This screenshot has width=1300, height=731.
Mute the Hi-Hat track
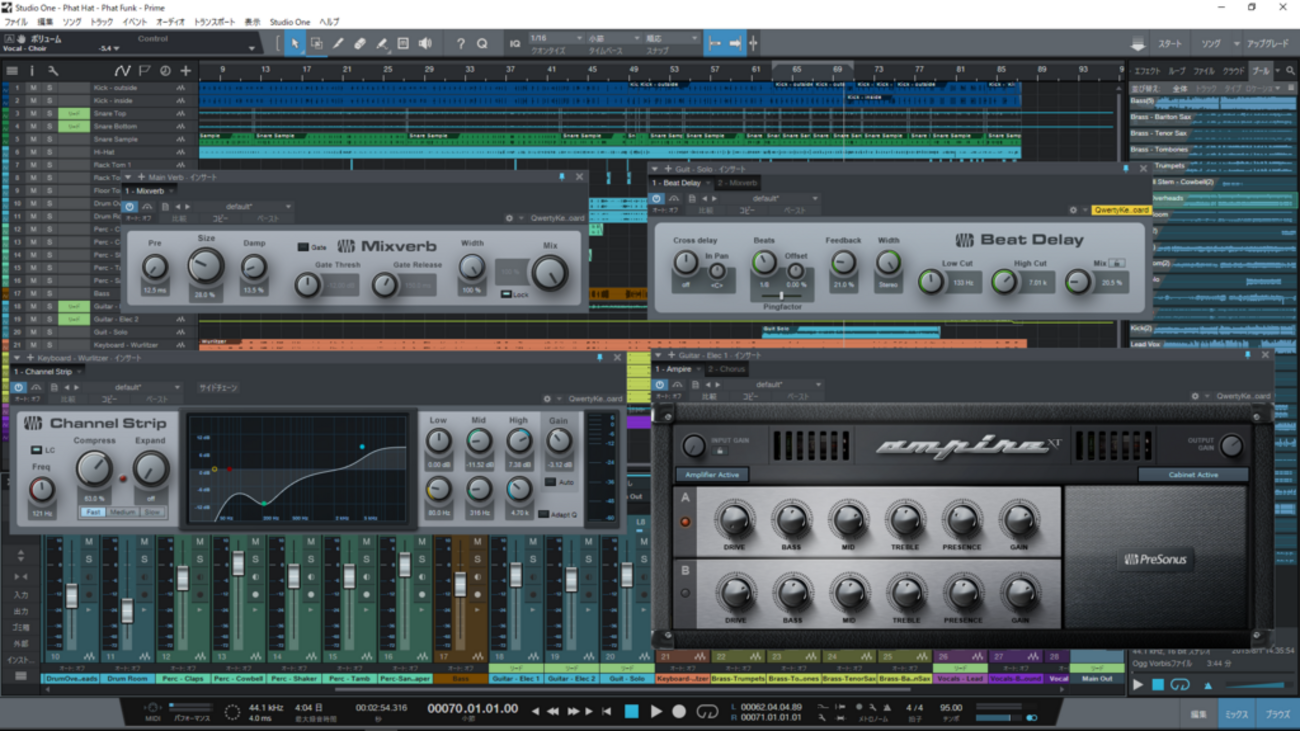(33, 152)
